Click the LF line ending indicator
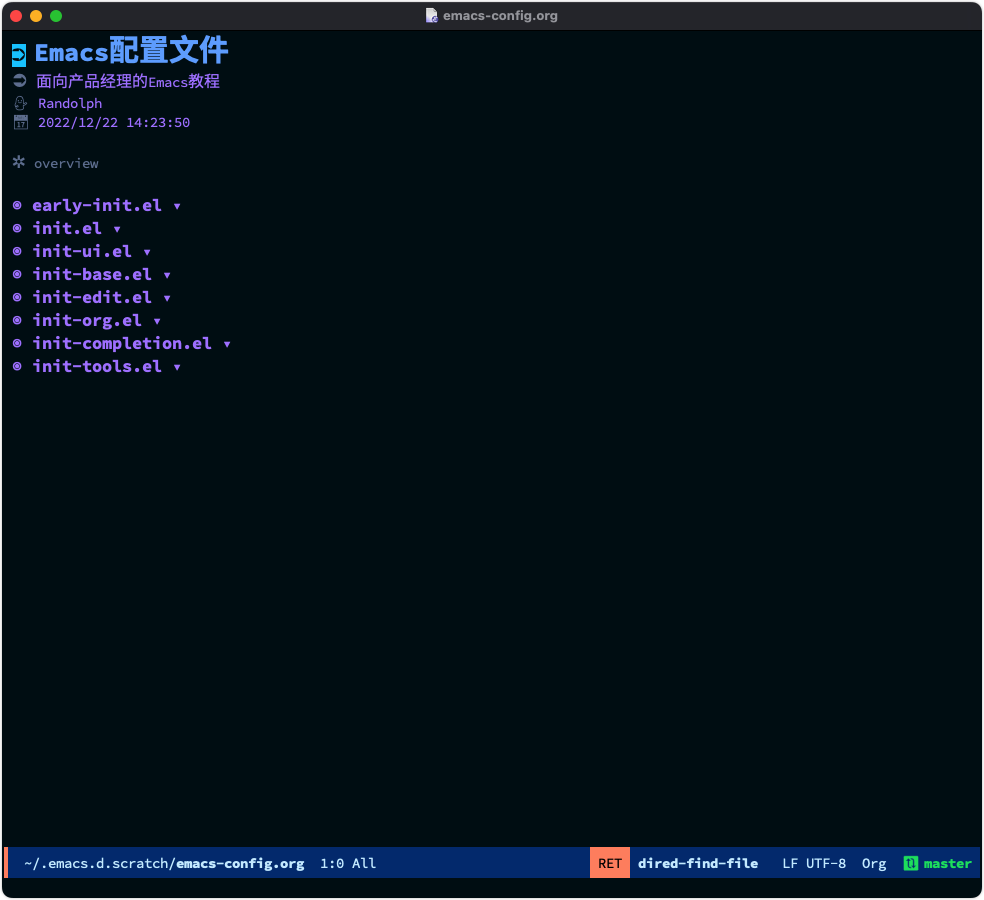 coord(789,864)
